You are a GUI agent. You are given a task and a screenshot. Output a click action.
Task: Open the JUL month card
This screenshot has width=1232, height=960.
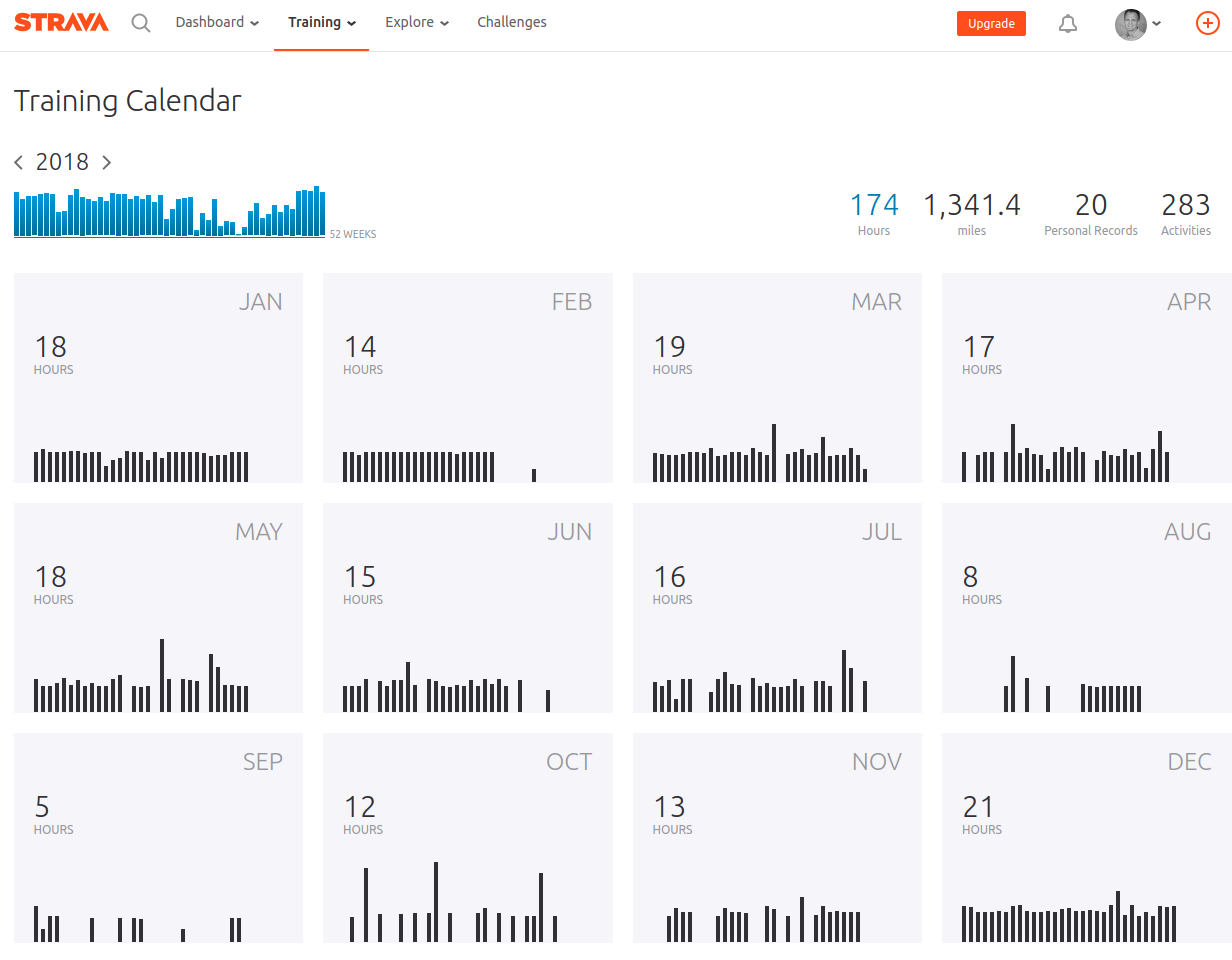coord(777,608)
